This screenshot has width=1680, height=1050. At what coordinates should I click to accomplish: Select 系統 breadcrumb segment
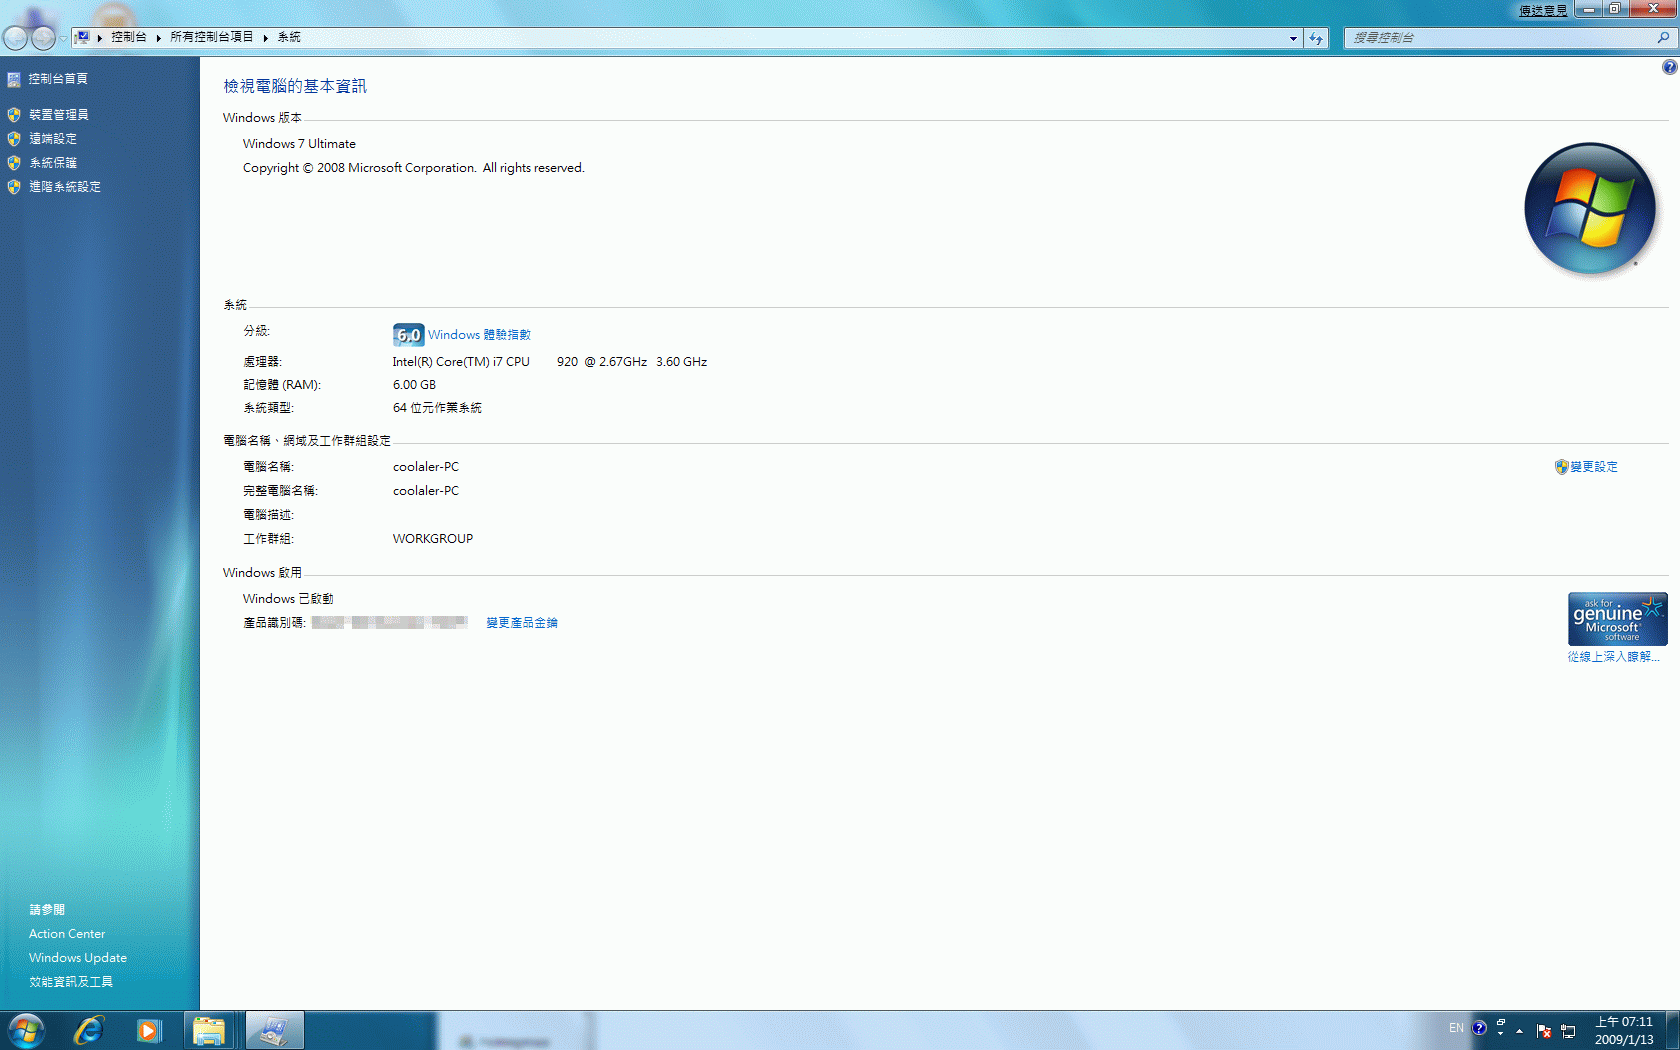click(289, 37)
